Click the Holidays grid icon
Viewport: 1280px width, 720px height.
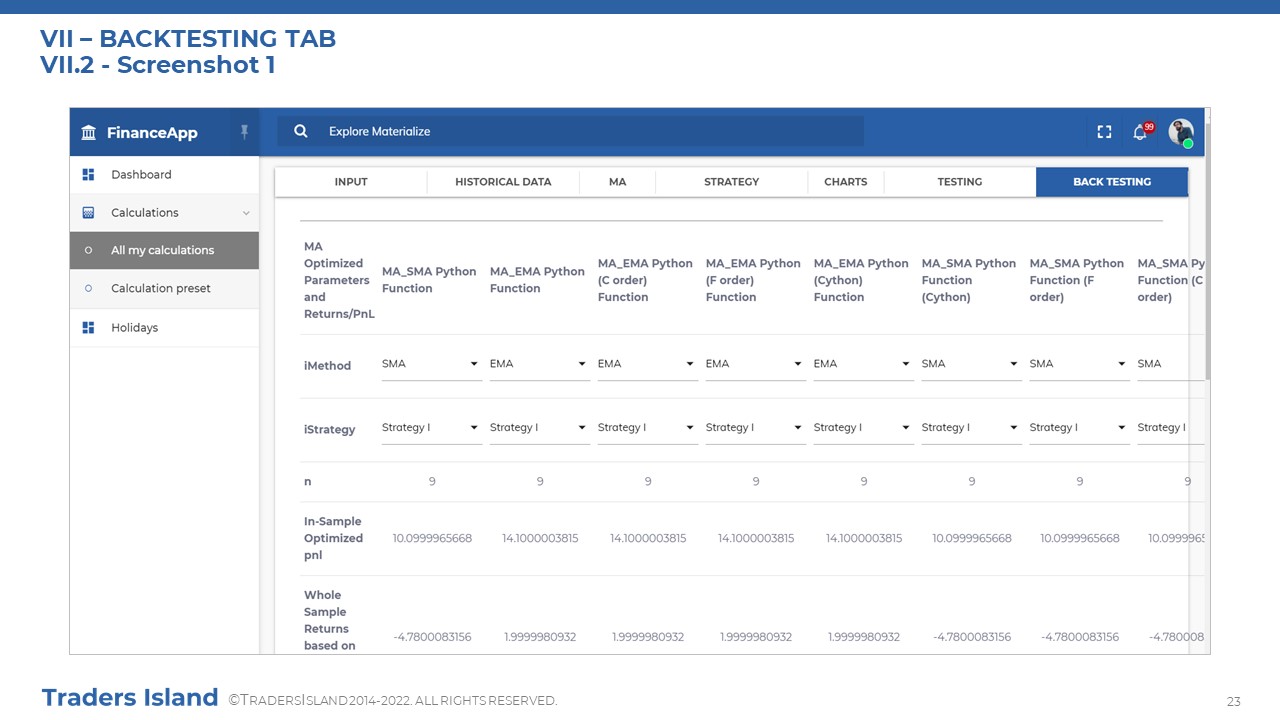click(x=88, y=328)
